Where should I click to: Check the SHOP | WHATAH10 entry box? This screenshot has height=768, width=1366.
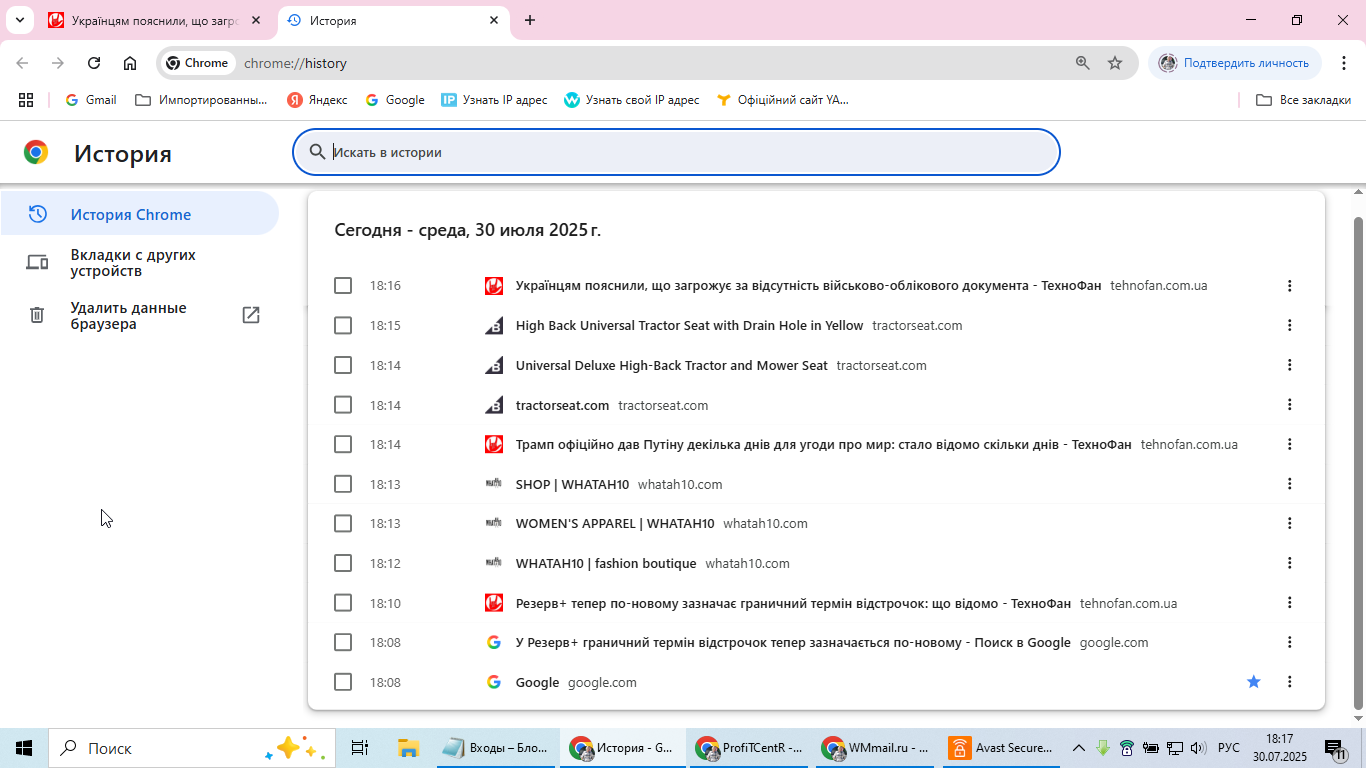tap(343, 484)
